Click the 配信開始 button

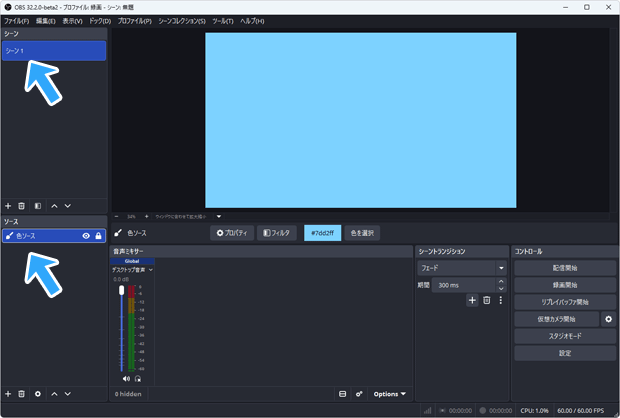[565, 268]
